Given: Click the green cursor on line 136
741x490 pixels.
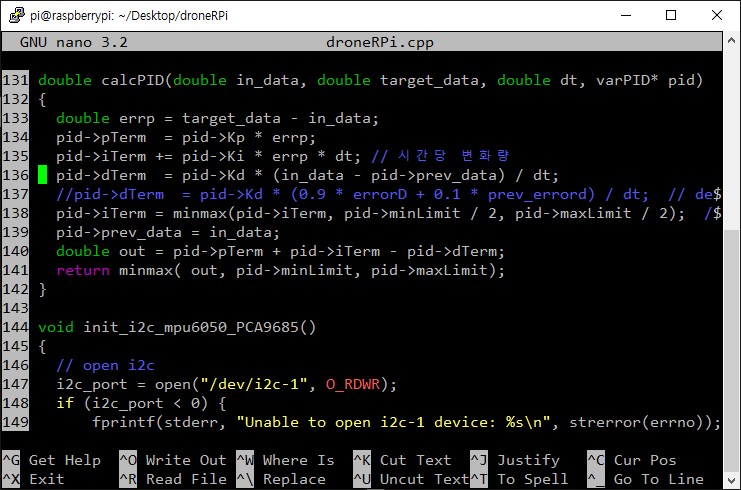Looking at the screenshot, I should tap(43, 175).
